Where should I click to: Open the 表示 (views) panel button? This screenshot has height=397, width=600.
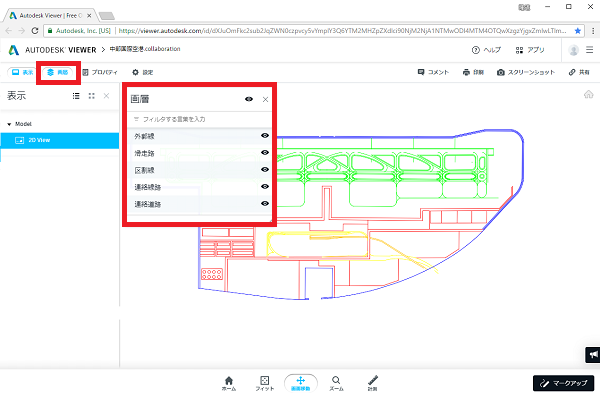pyautogui.click(x=22, y=72)
